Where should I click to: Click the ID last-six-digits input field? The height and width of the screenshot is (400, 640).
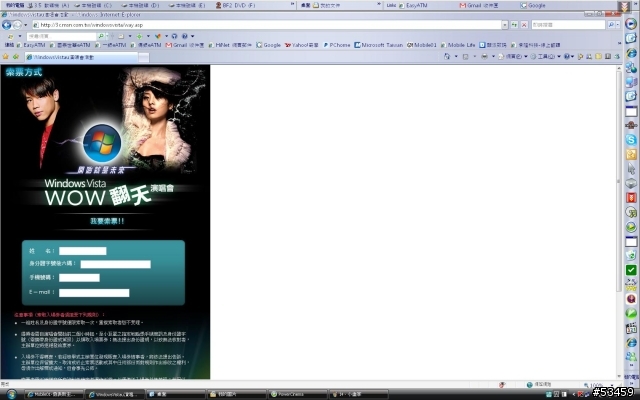pyautogui.click(x=116, y=264)
